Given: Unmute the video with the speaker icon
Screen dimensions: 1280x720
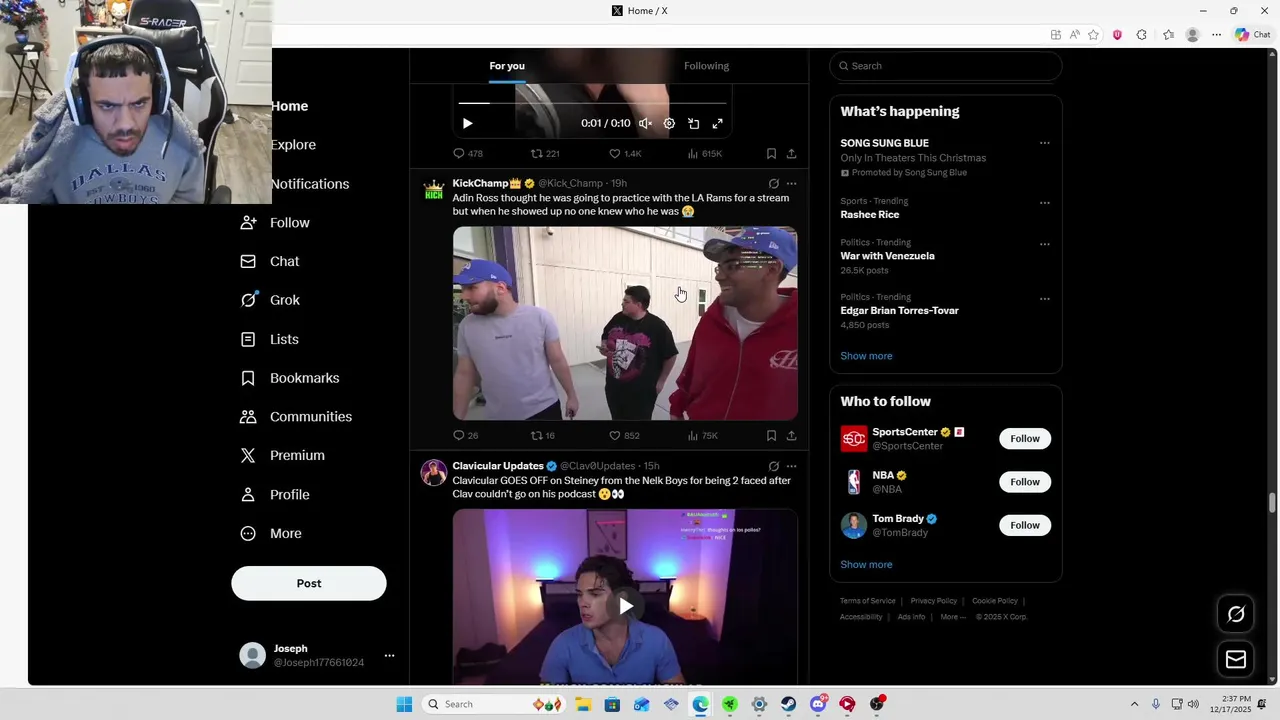Looking at the screenshot, I should [x=645, y=123].
